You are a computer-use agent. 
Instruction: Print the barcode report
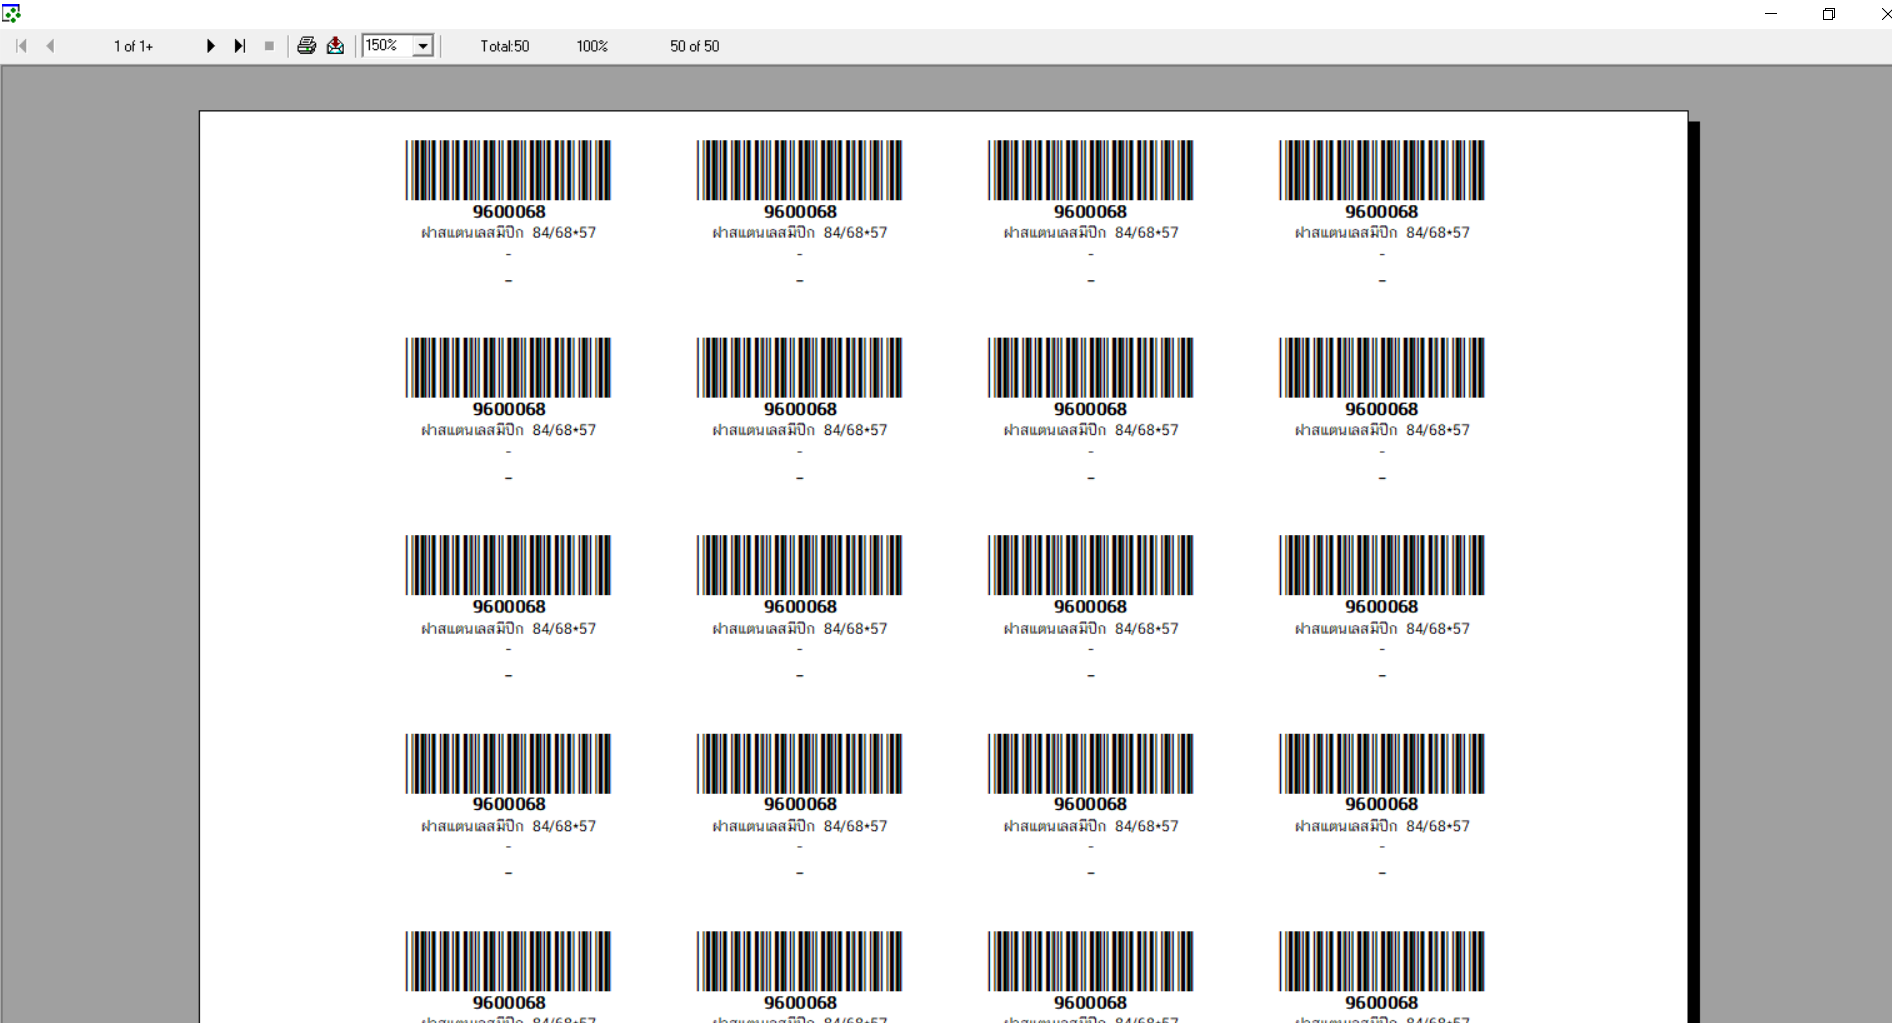(x=307, y=46)
